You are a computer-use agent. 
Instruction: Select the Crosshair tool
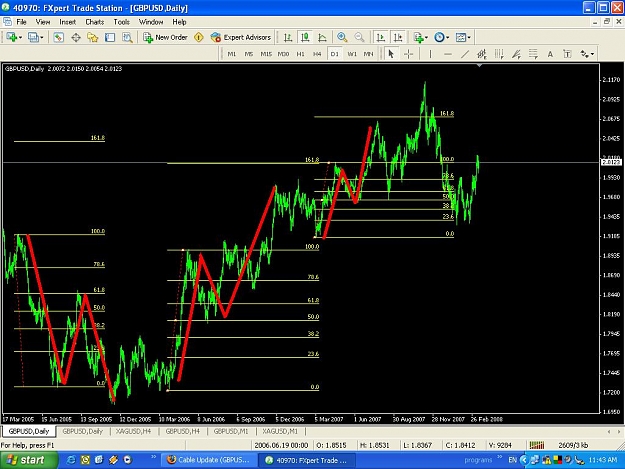409,54
